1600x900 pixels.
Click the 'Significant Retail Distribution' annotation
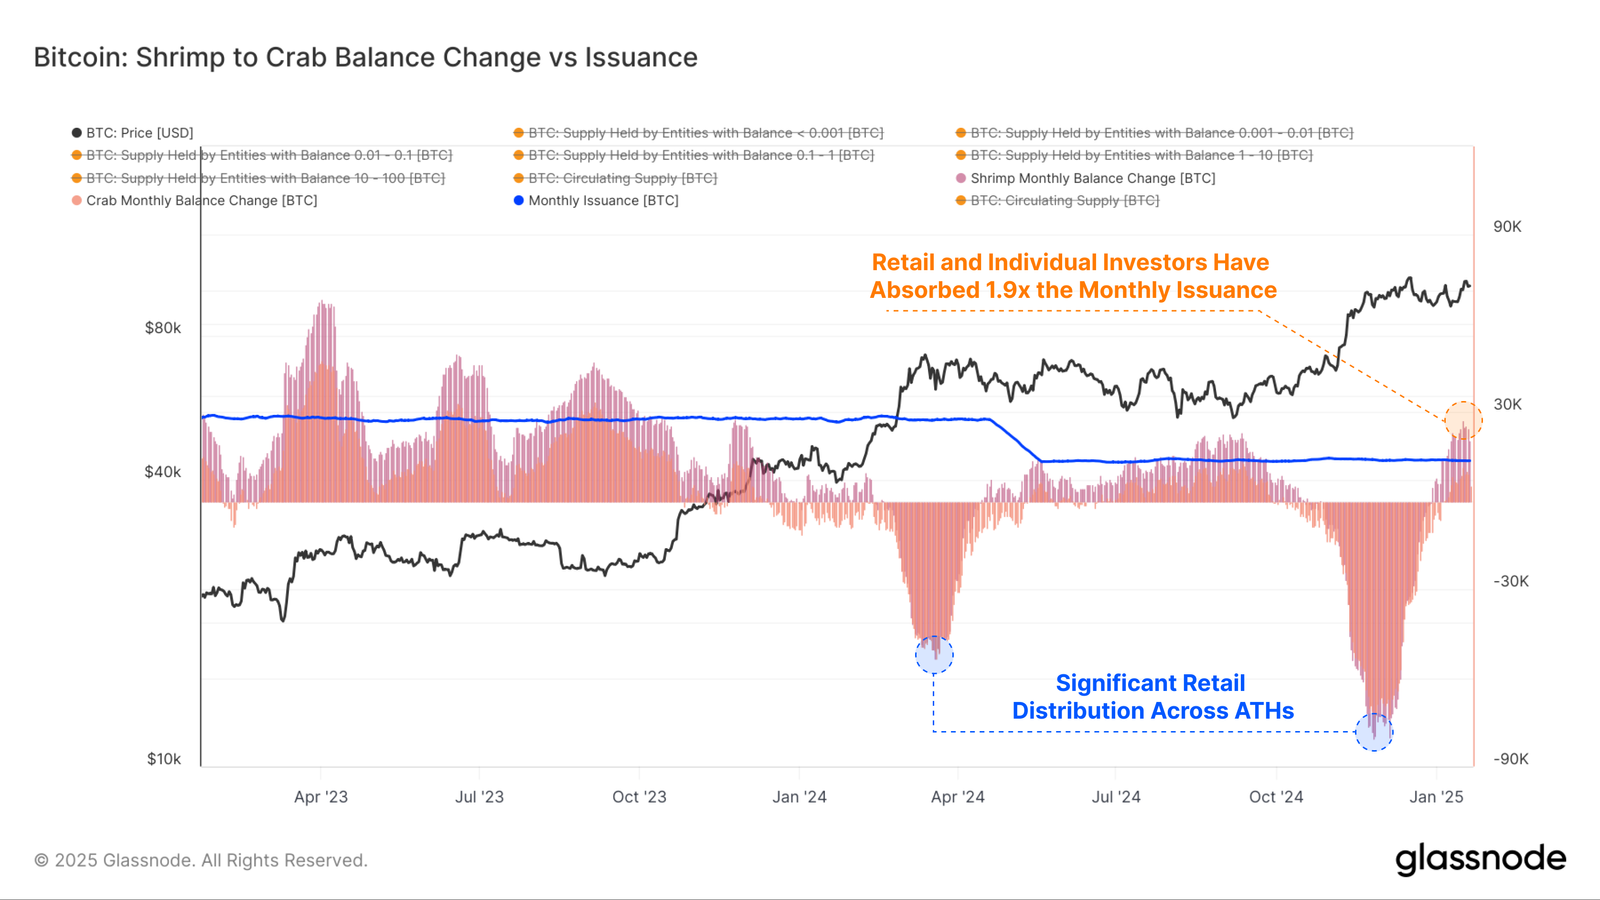pos(1152,697)
